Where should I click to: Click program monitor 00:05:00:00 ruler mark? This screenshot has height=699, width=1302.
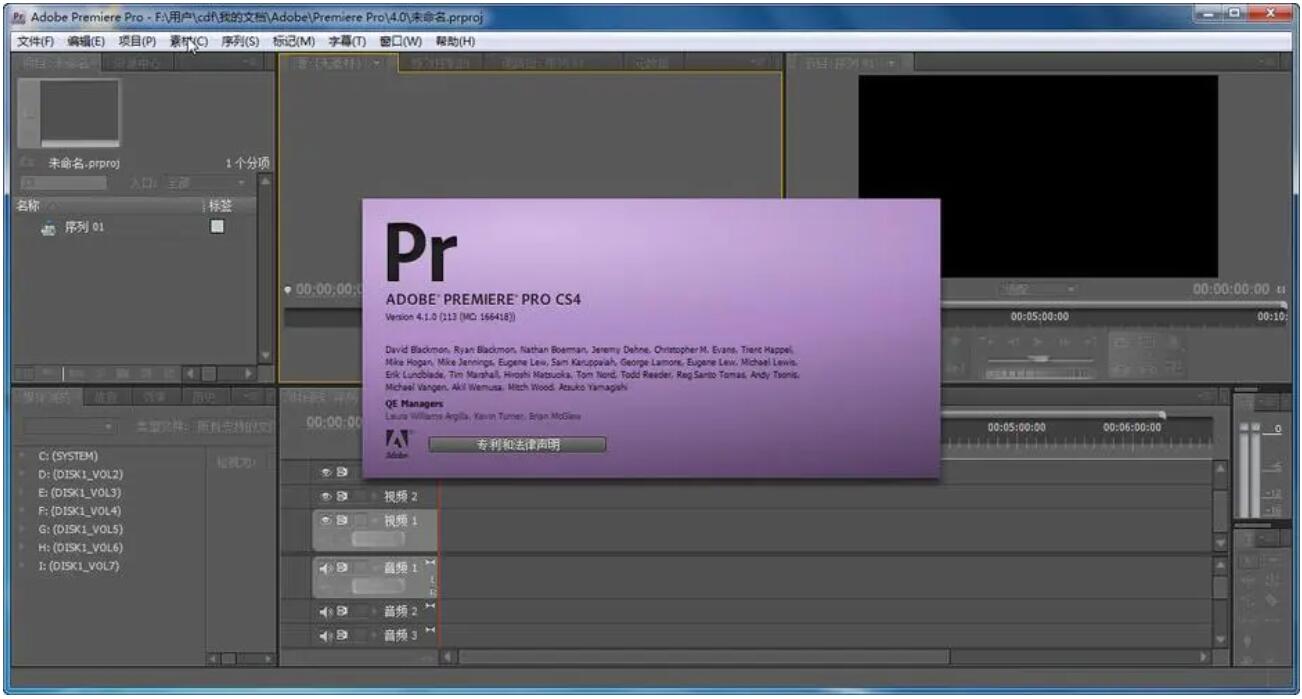click(x=1039, y=316)
